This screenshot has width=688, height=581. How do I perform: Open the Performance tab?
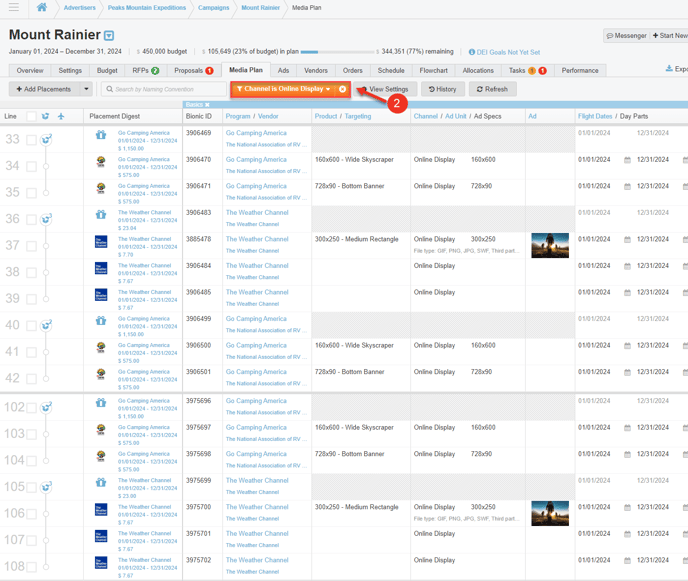click(580, 71)
